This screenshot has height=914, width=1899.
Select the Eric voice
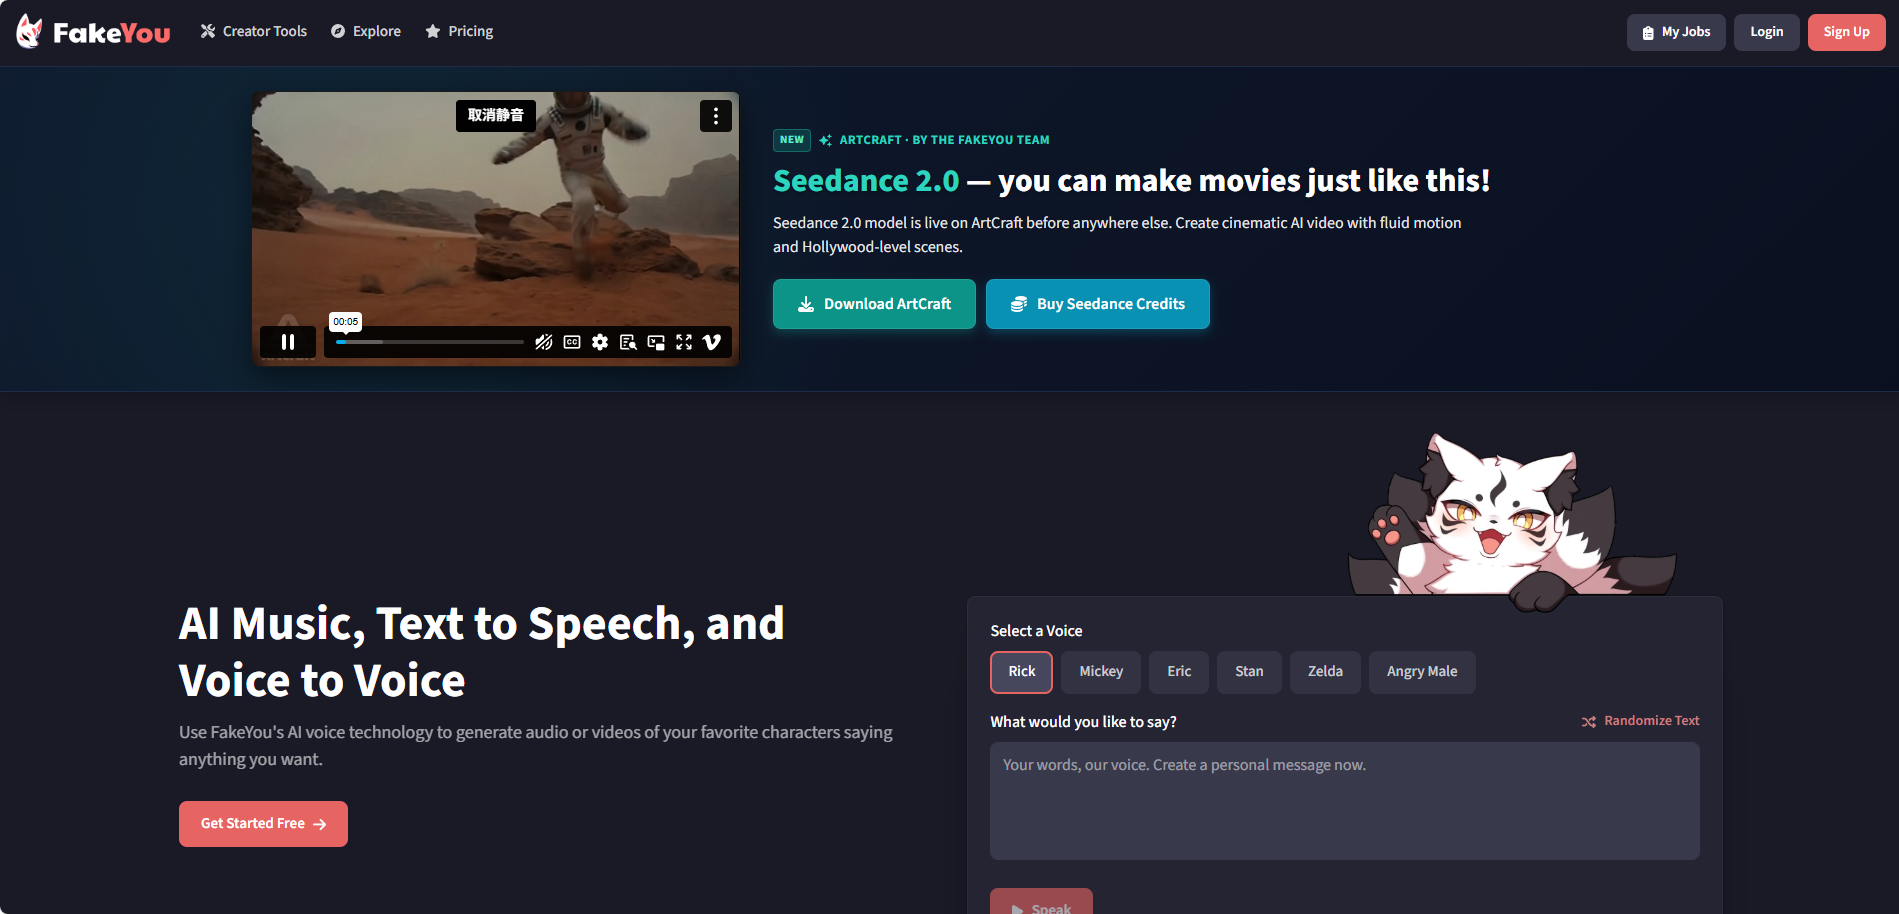[1179, 672]
